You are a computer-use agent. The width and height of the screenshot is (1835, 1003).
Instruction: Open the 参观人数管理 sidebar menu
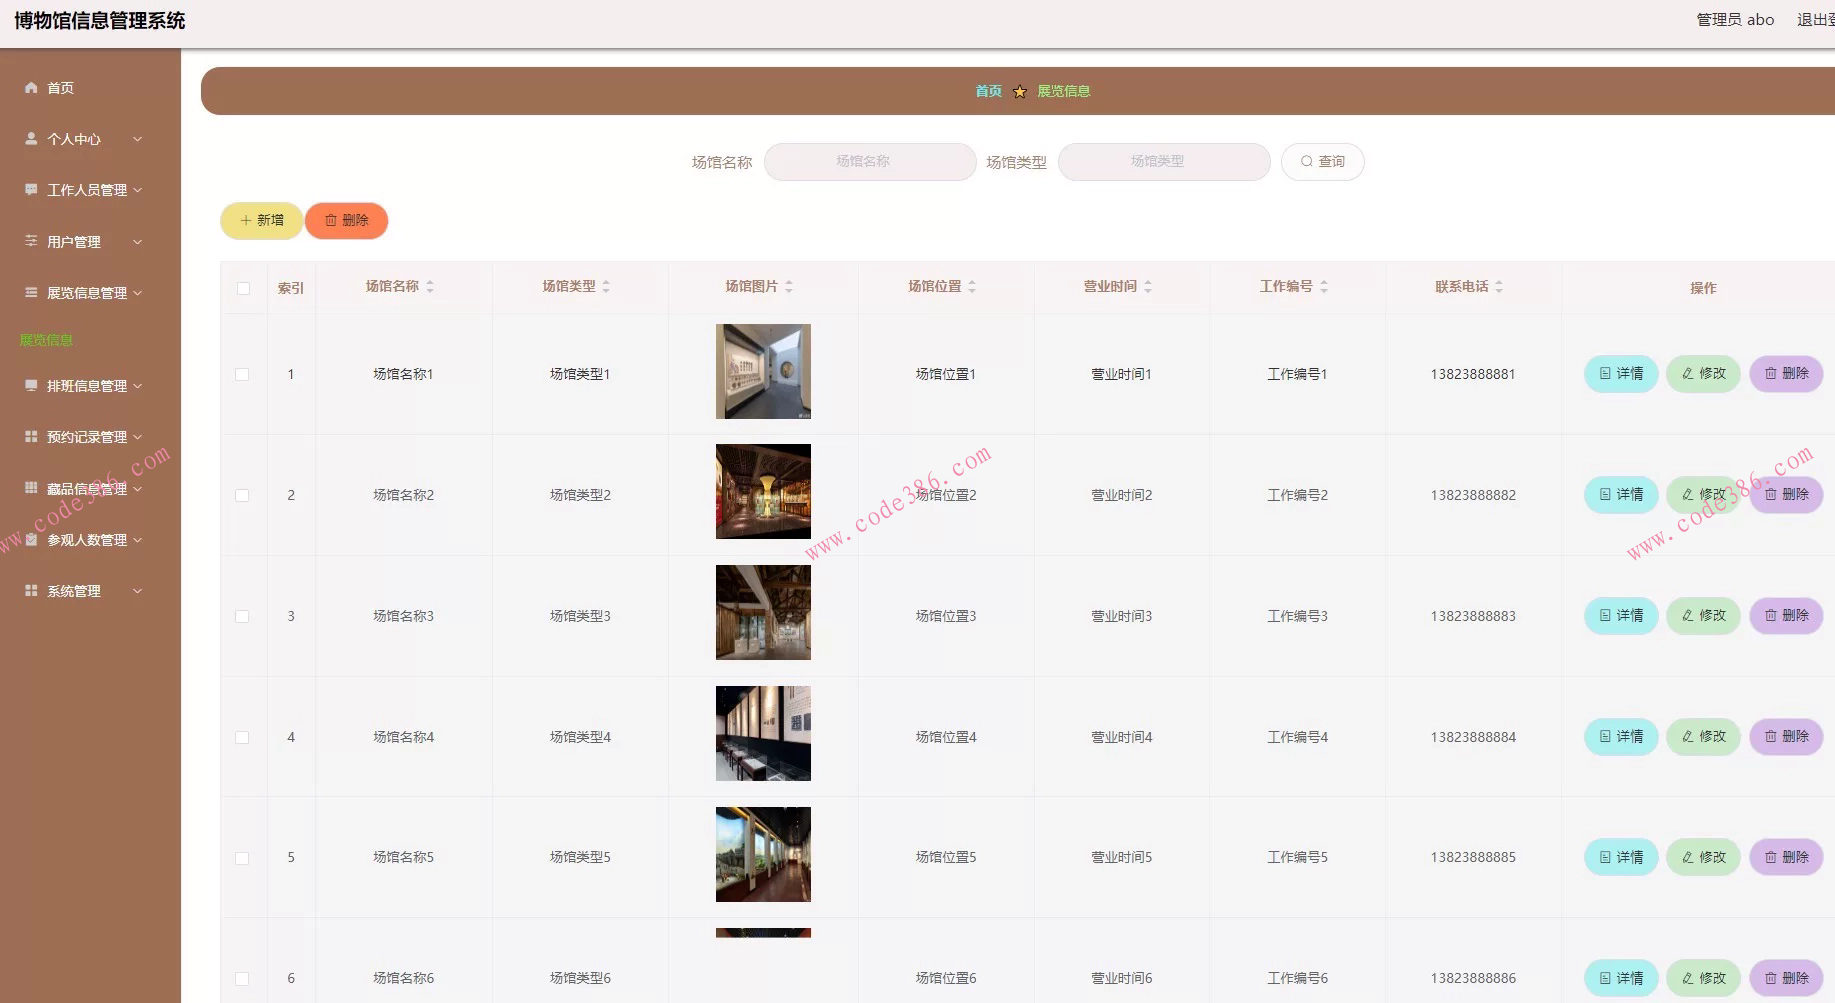86,540
